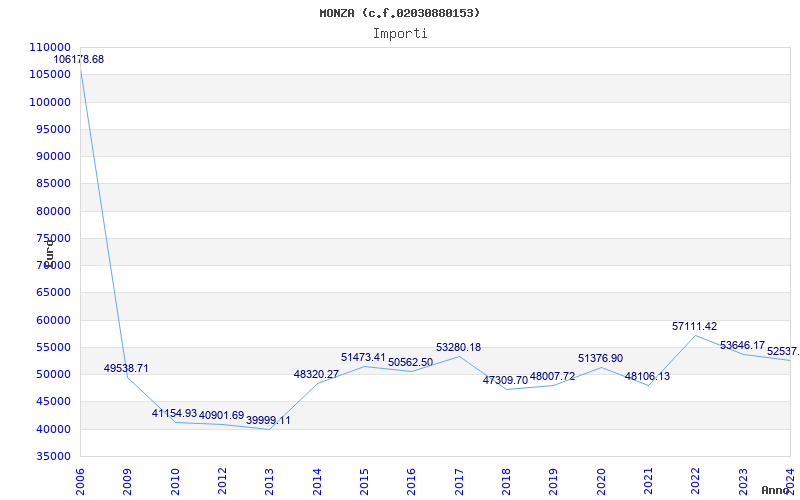Click the x-axis year 2016
The image size is (800, 500).
point(411,482)
